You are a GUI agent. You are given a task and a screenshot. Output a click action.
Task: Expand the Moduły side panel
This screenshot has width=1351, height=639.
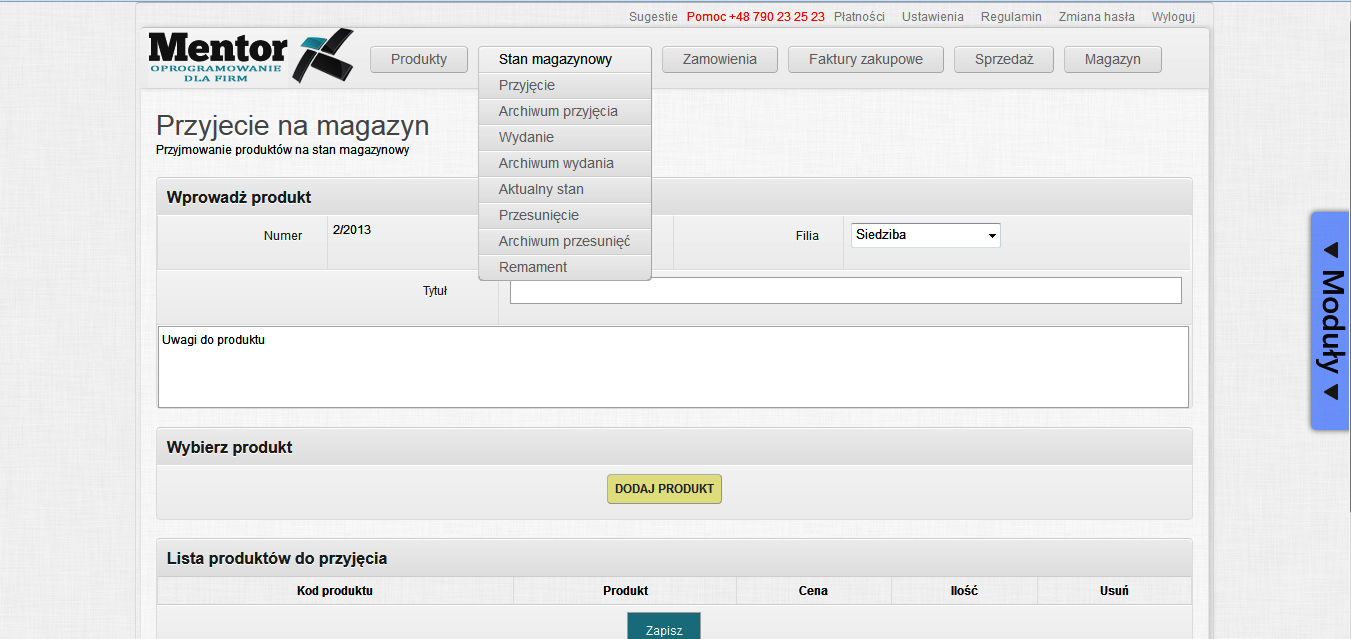[x=1330, y=320]
